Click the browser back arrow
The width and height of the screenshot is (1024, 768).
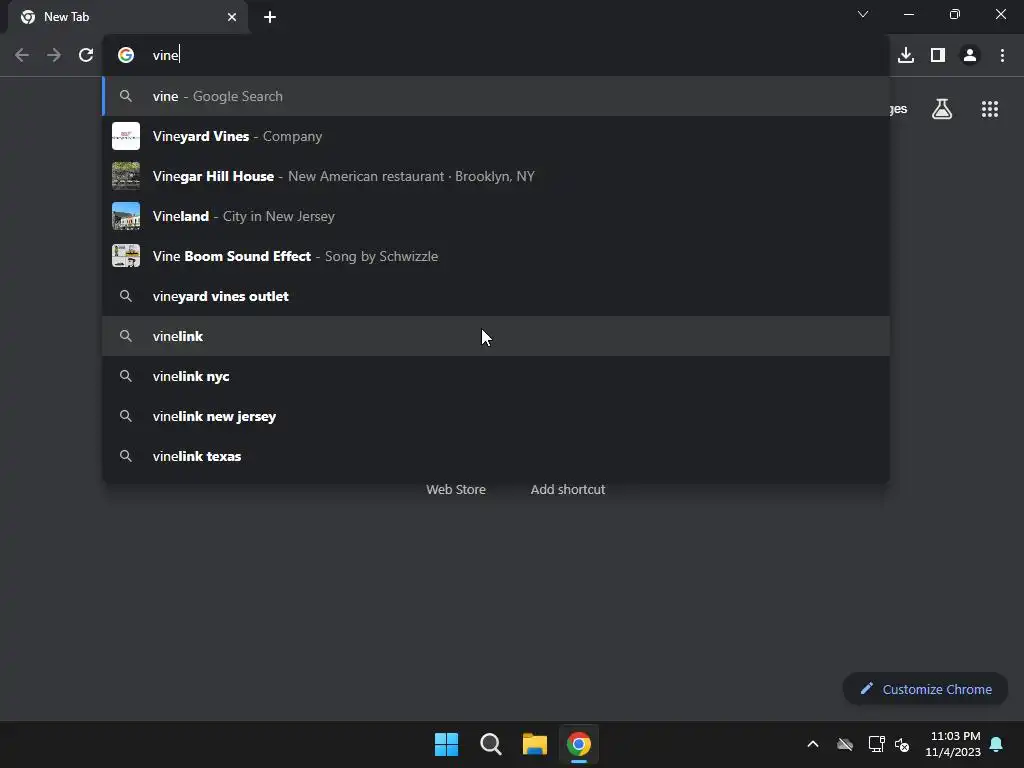pyautogui.click(x=22, y=56)
